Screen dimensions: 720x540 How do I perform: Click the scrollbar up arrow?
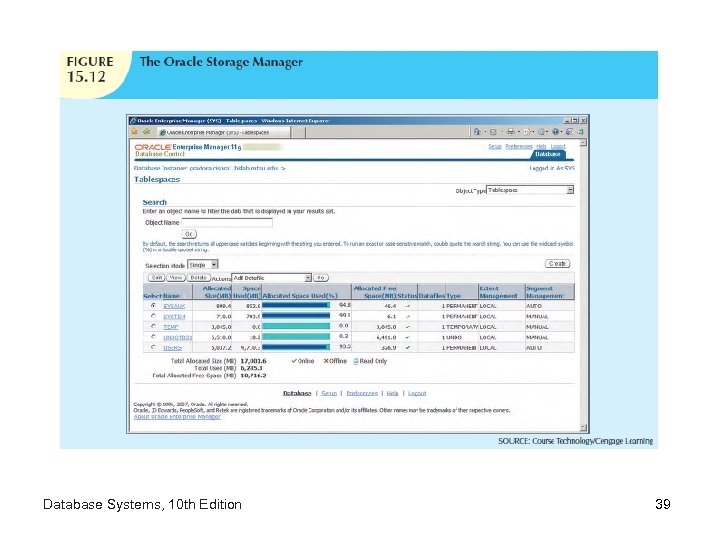pyautogui.click(x=583, y=143)
